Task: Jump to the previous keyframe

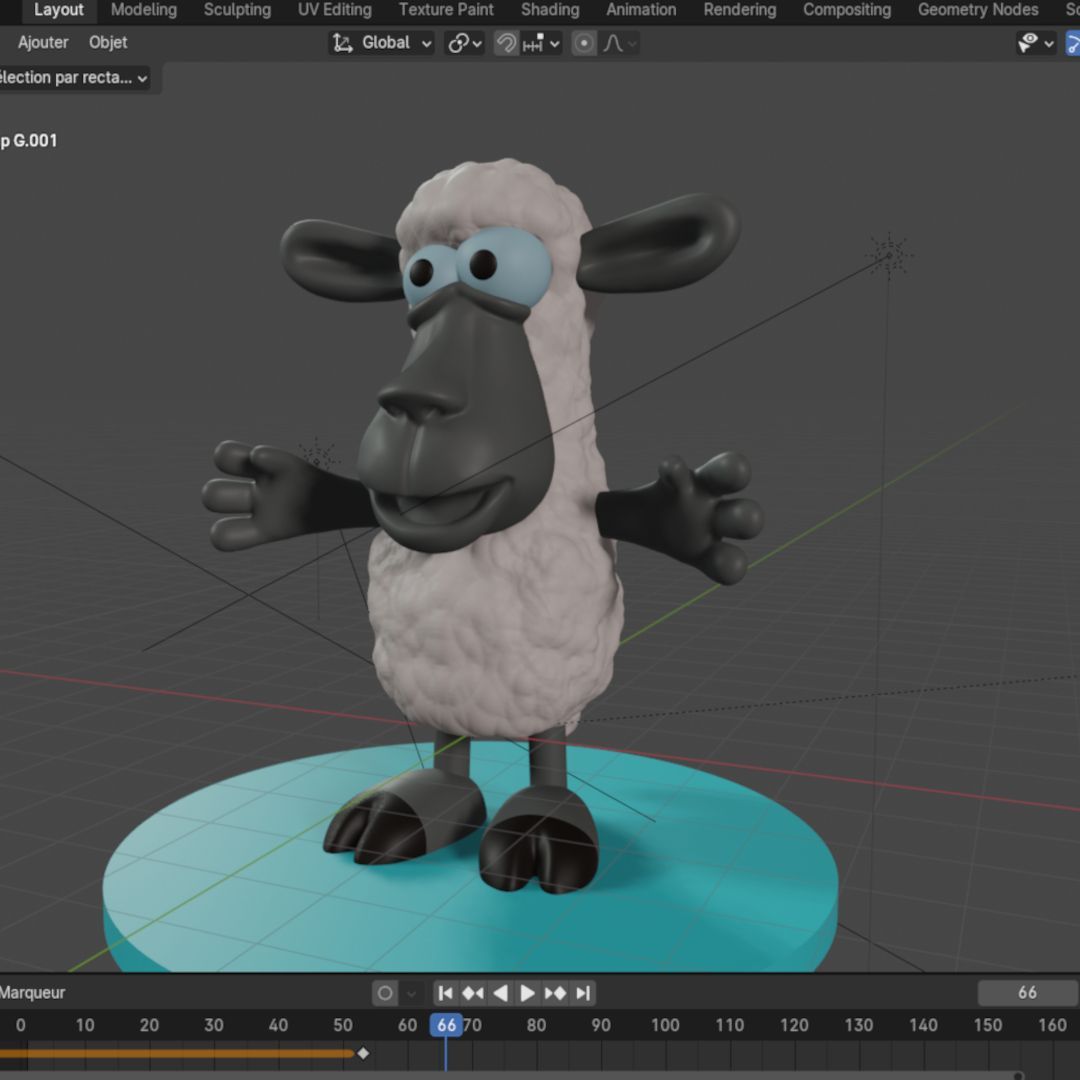Action: pyautogui.click(x=472, y=993)
